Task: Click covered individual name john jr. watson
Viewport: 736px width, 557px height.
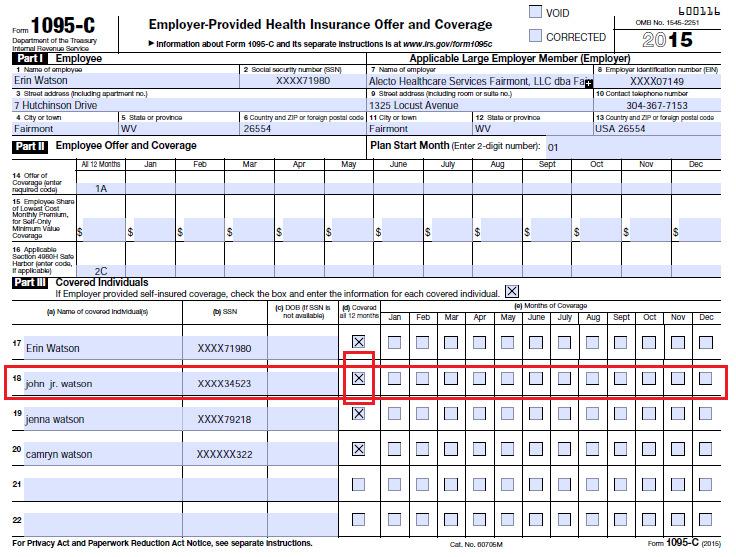Action: pyautogui.click(x=103, y=383)
